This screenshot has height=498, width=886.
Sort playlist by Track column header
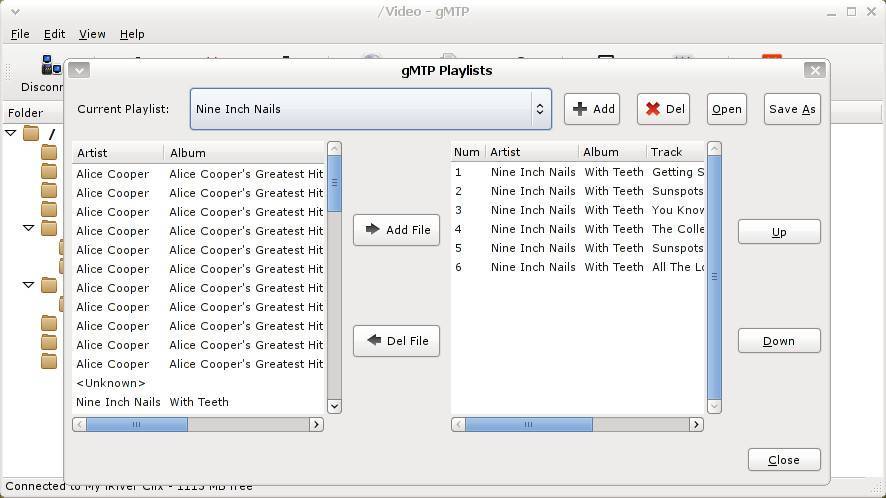pyautogui.click(x=675, y=152)
